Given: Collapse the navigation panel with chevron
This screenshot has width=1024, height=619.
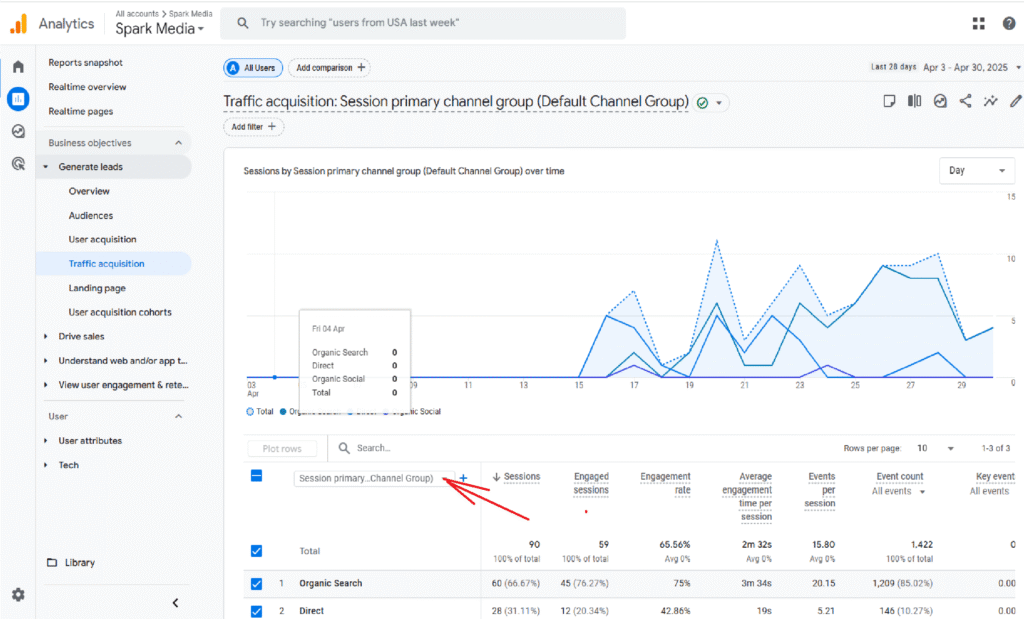Looking at the screenshot, I should [175, 603].
